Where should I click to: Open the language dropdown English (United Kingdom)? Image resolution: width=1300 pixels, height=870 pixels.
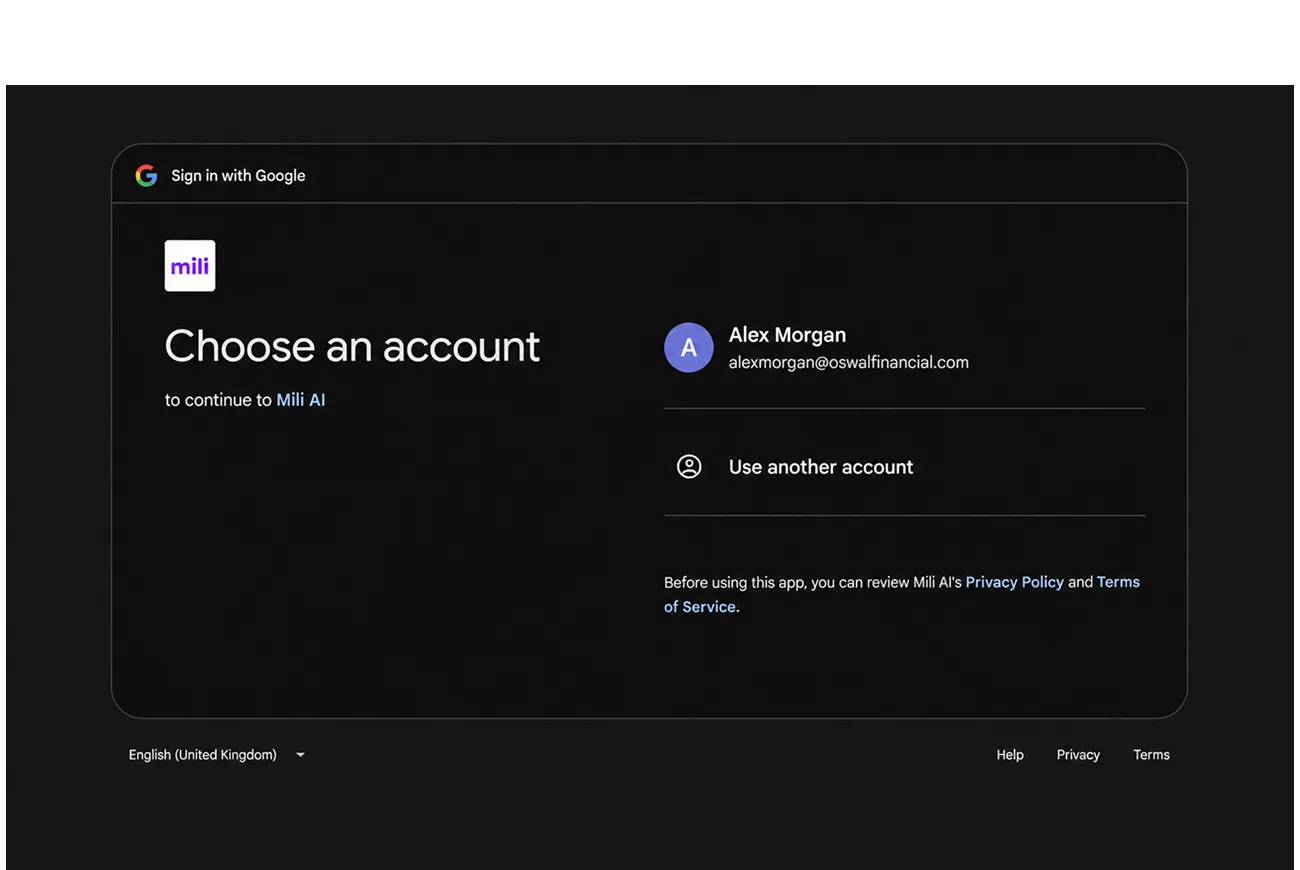pos(217,755)
